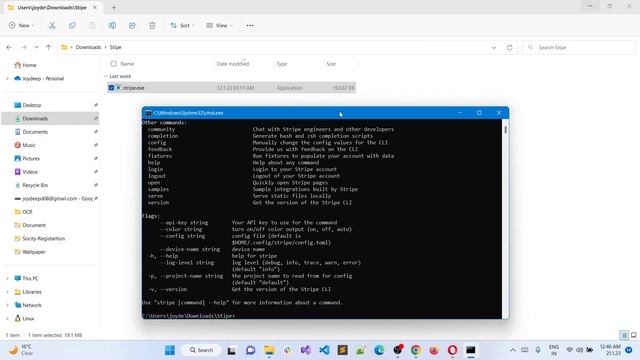This screenshot has height=360, width=640.
Task: Open Task View on taskbar
Action: click(231, 350)
